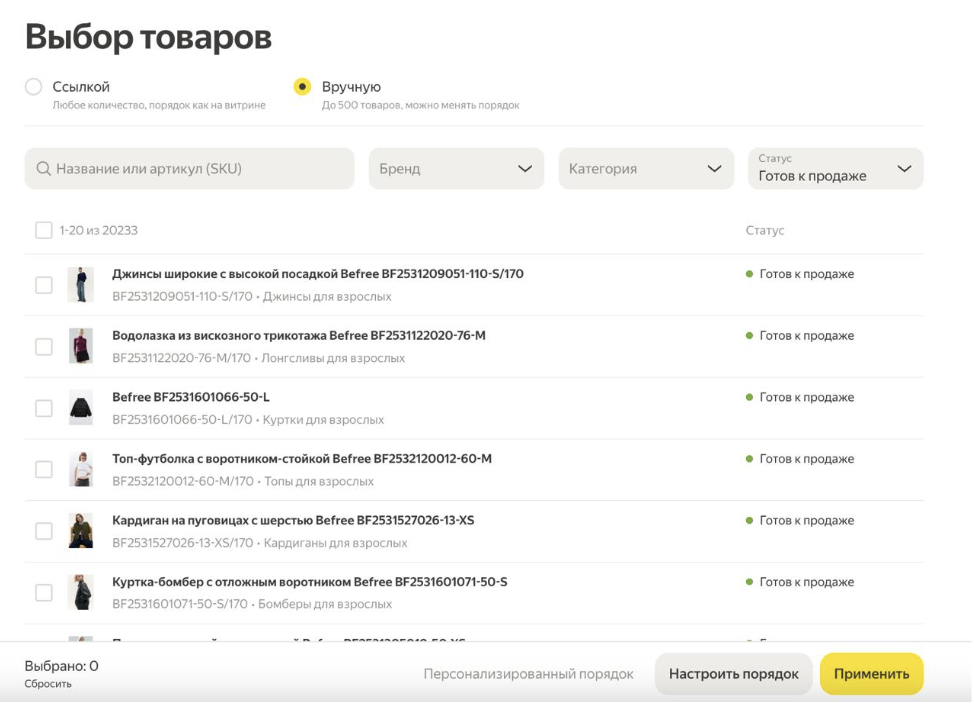
Task: Check the Куртка-бомбер с отложным воротником row
Action: [x=43, y=593]
